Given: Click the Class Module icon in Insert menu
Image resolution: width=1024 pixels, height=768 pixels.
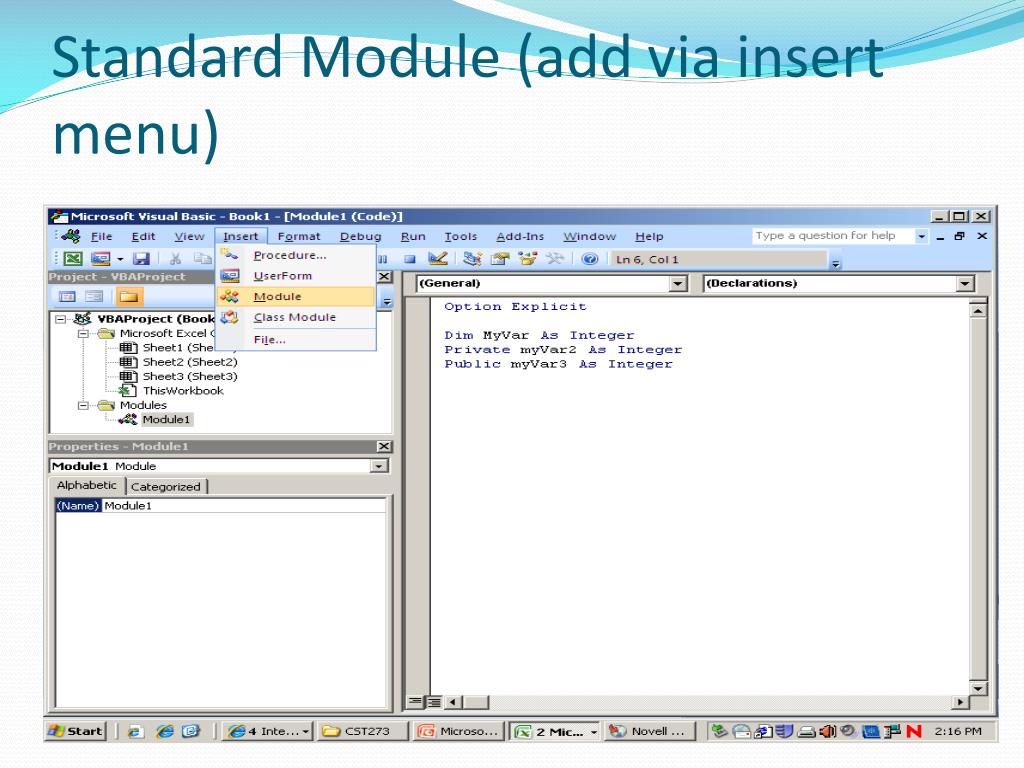Looking at the screenshot, I should point(230,317).
